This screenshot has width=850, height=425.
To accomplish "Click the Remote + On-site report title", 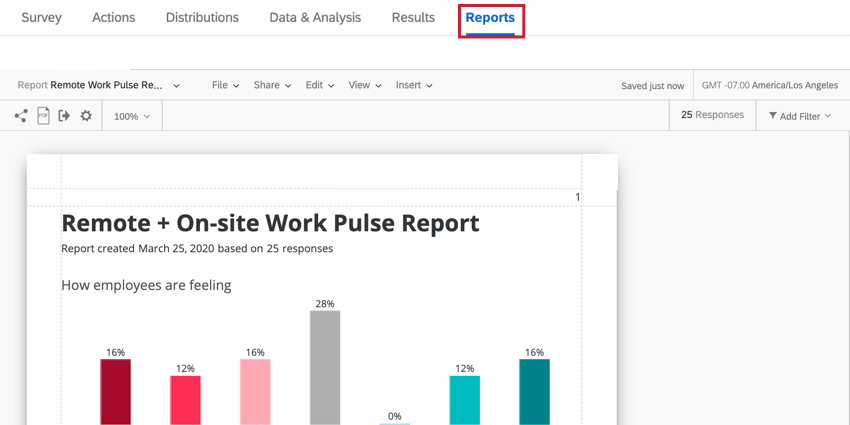I will (x=270, y=223).
